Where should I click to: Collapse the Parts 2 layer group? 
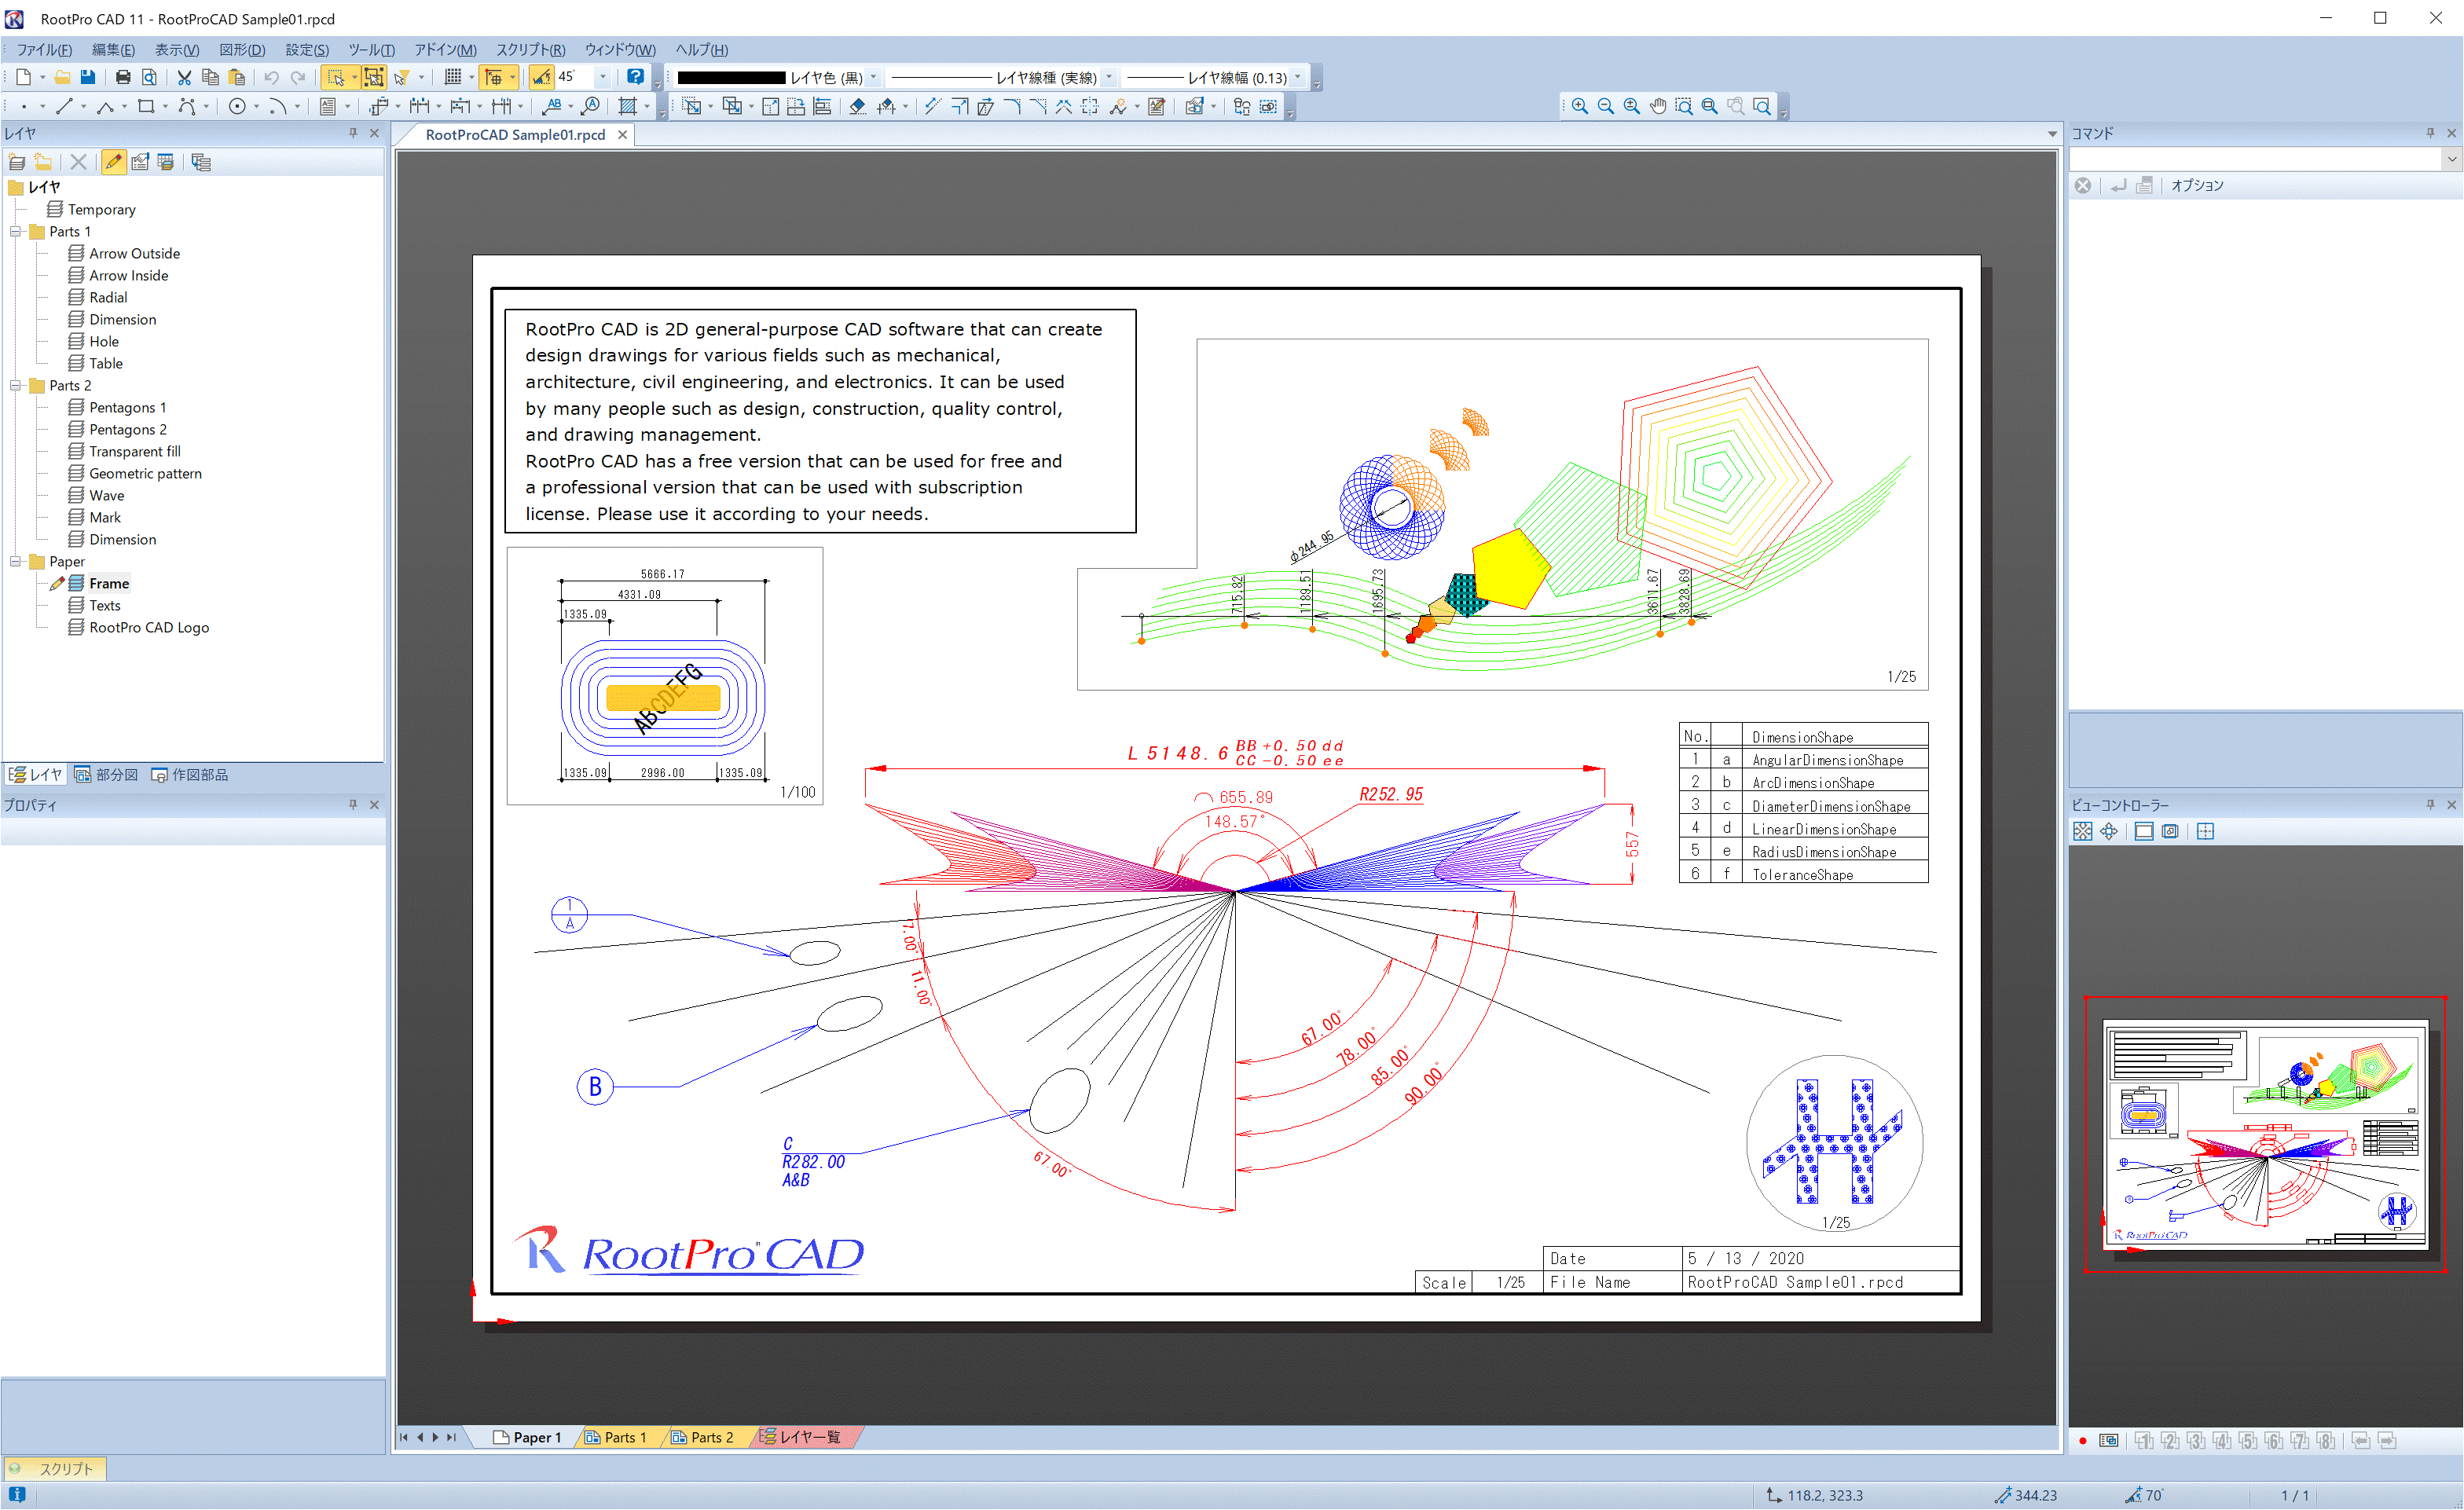point(16,386)
